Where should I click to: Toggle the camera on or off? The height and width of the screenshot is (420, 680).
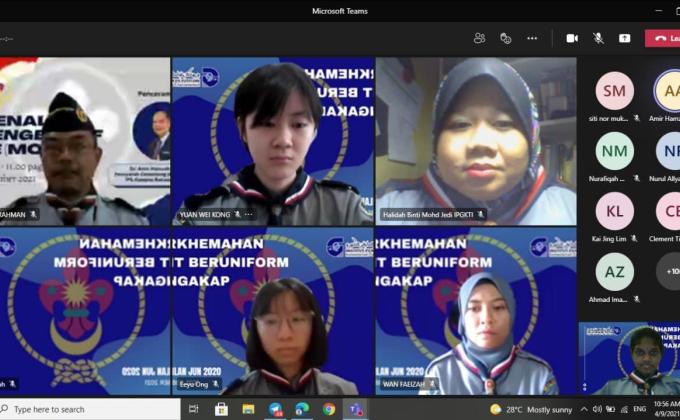coord(572,38)
